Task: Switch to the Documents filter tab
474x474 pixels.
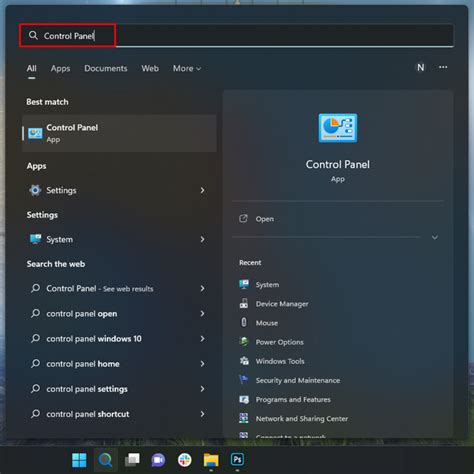Action: pyautogui.click(x=106, y=68)
